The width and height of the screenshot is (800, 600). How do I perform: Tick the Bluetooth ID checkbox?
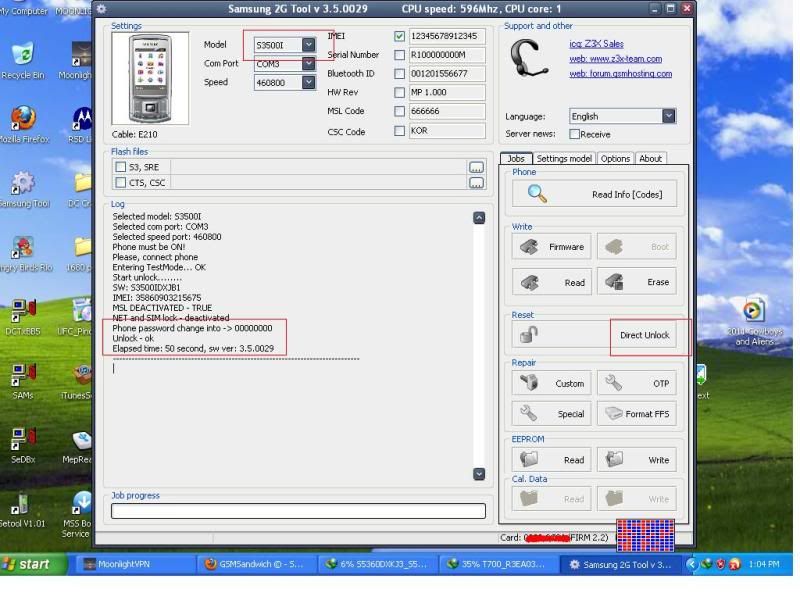pyautogui.click(x=399, y=73)
